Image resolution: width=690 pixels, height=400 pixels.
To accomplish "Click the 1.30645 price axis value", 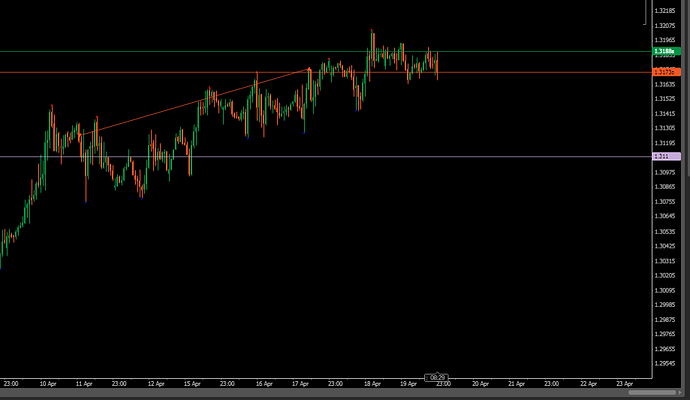I will [x=665, y=216].
